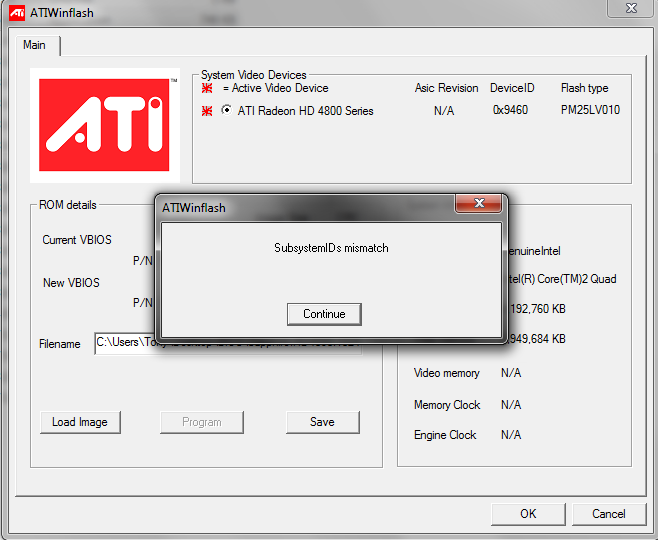This screenshot has height=540, width=658.
Task: Click the DeviceID value 0x9460
Action: [510, 110]
